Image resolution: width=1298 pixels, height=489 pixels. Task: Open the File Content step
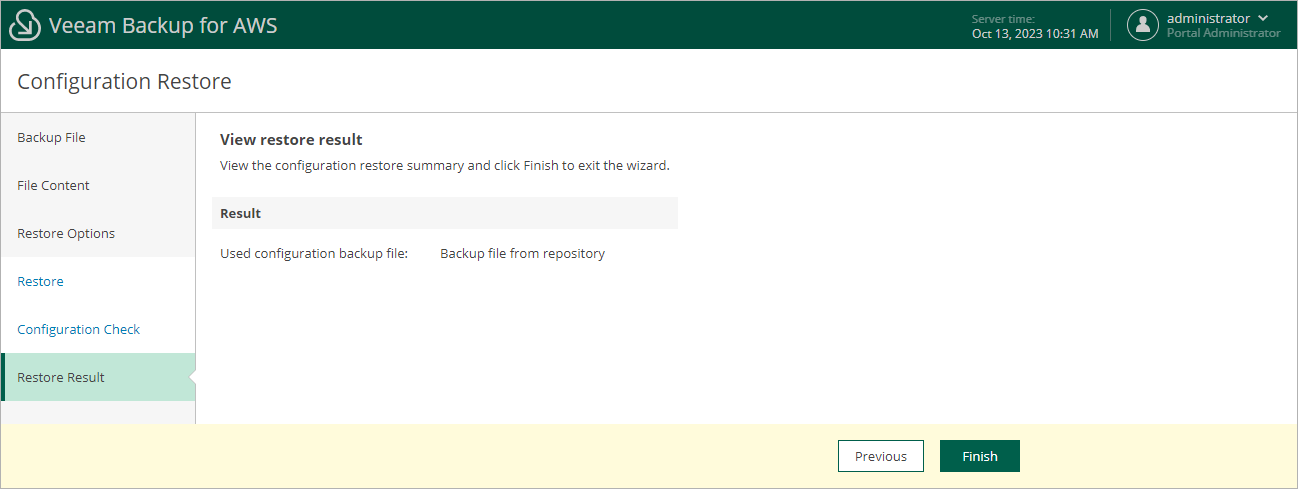point(53,185)
